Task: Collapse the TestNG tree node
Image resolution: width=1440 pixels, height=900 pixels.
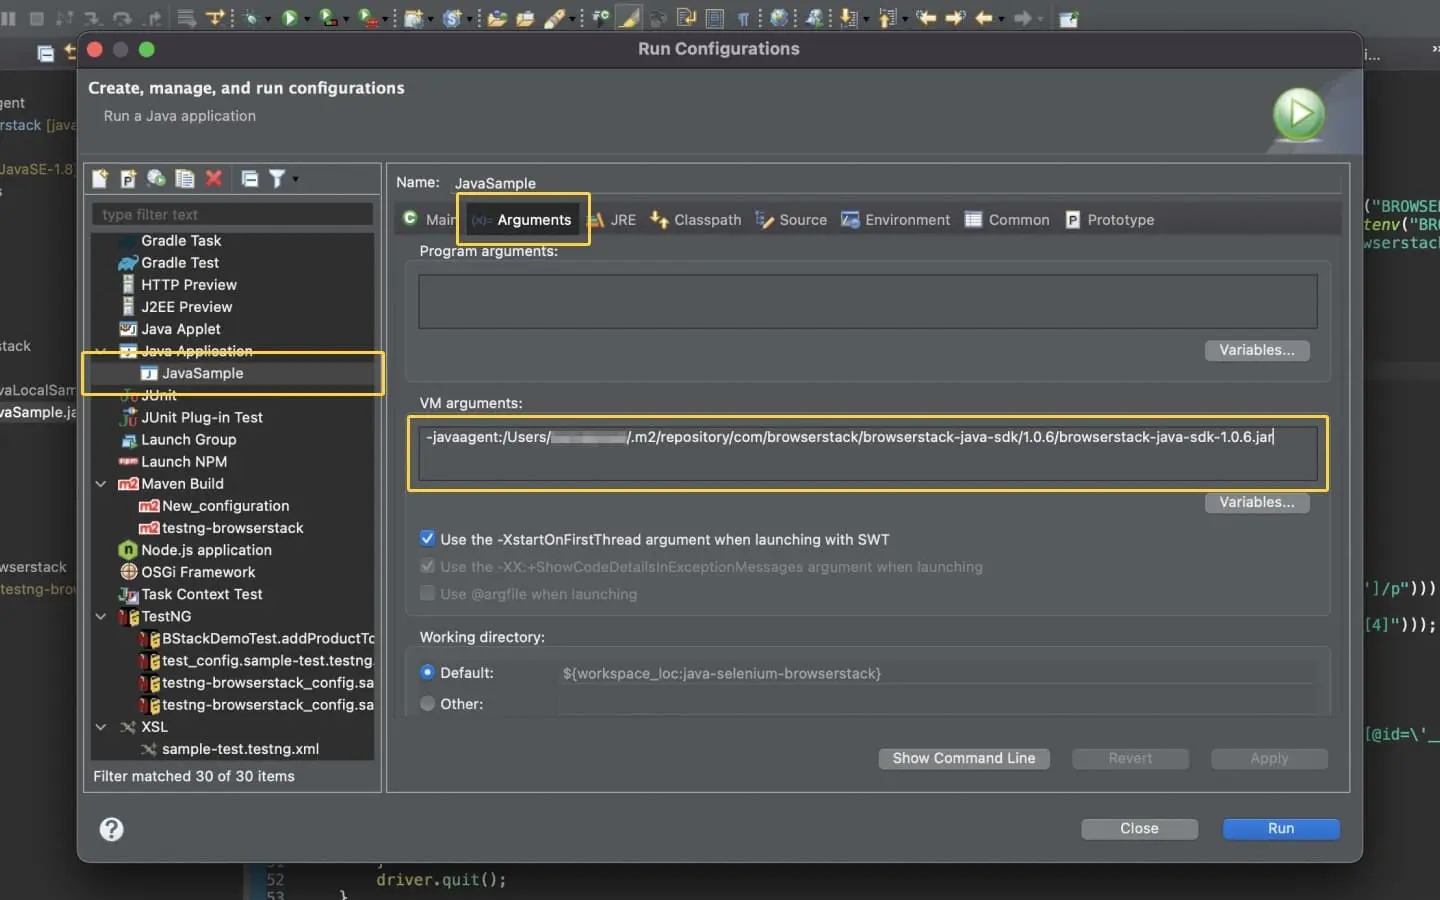Action: (101, 617)
